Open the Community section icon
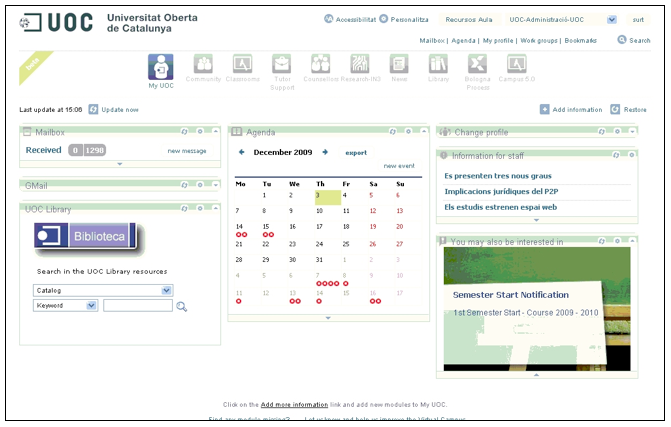This screenshot has height=427, width=671. (x=204, y=64)
